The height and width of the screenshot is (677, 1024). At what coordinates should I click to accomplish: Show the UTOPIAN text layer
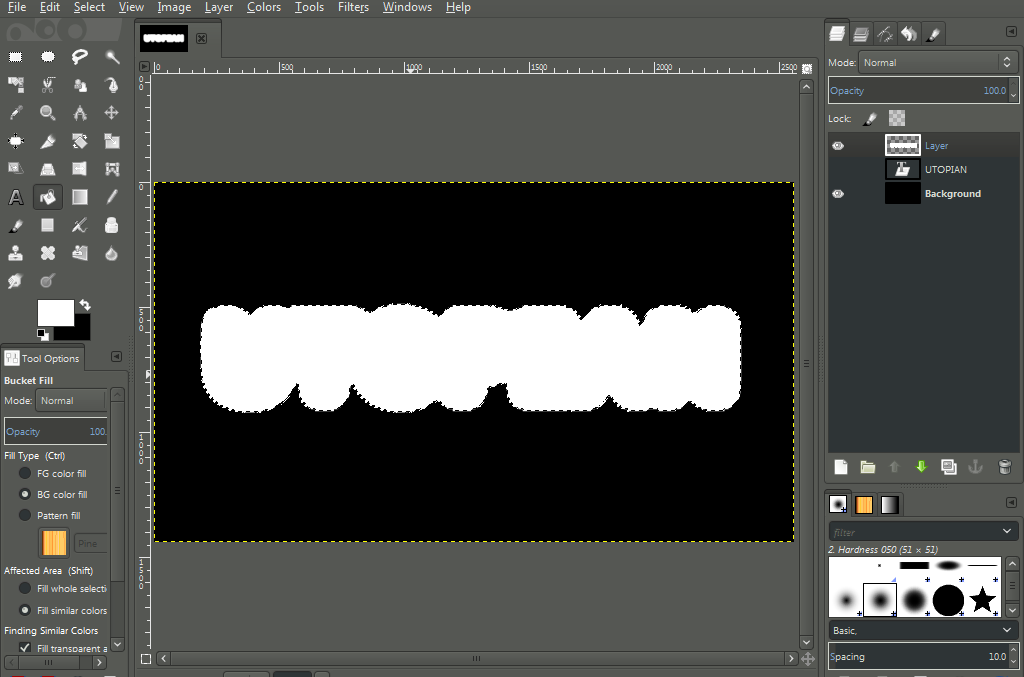pos(838,170)
